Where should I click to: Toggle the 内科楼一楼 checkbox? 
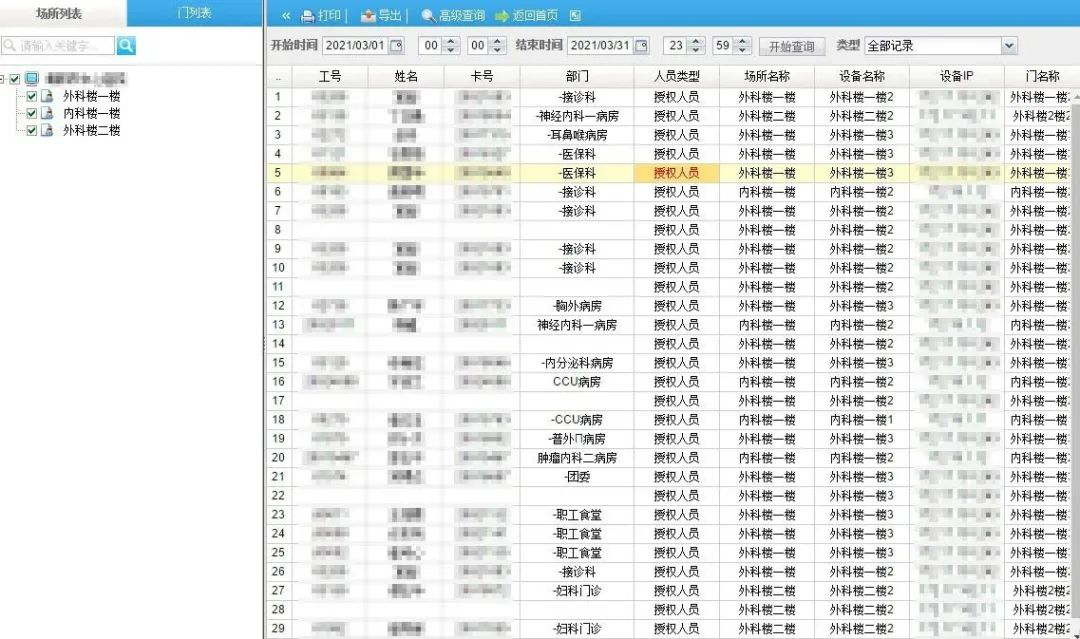[x=32, y=114]
